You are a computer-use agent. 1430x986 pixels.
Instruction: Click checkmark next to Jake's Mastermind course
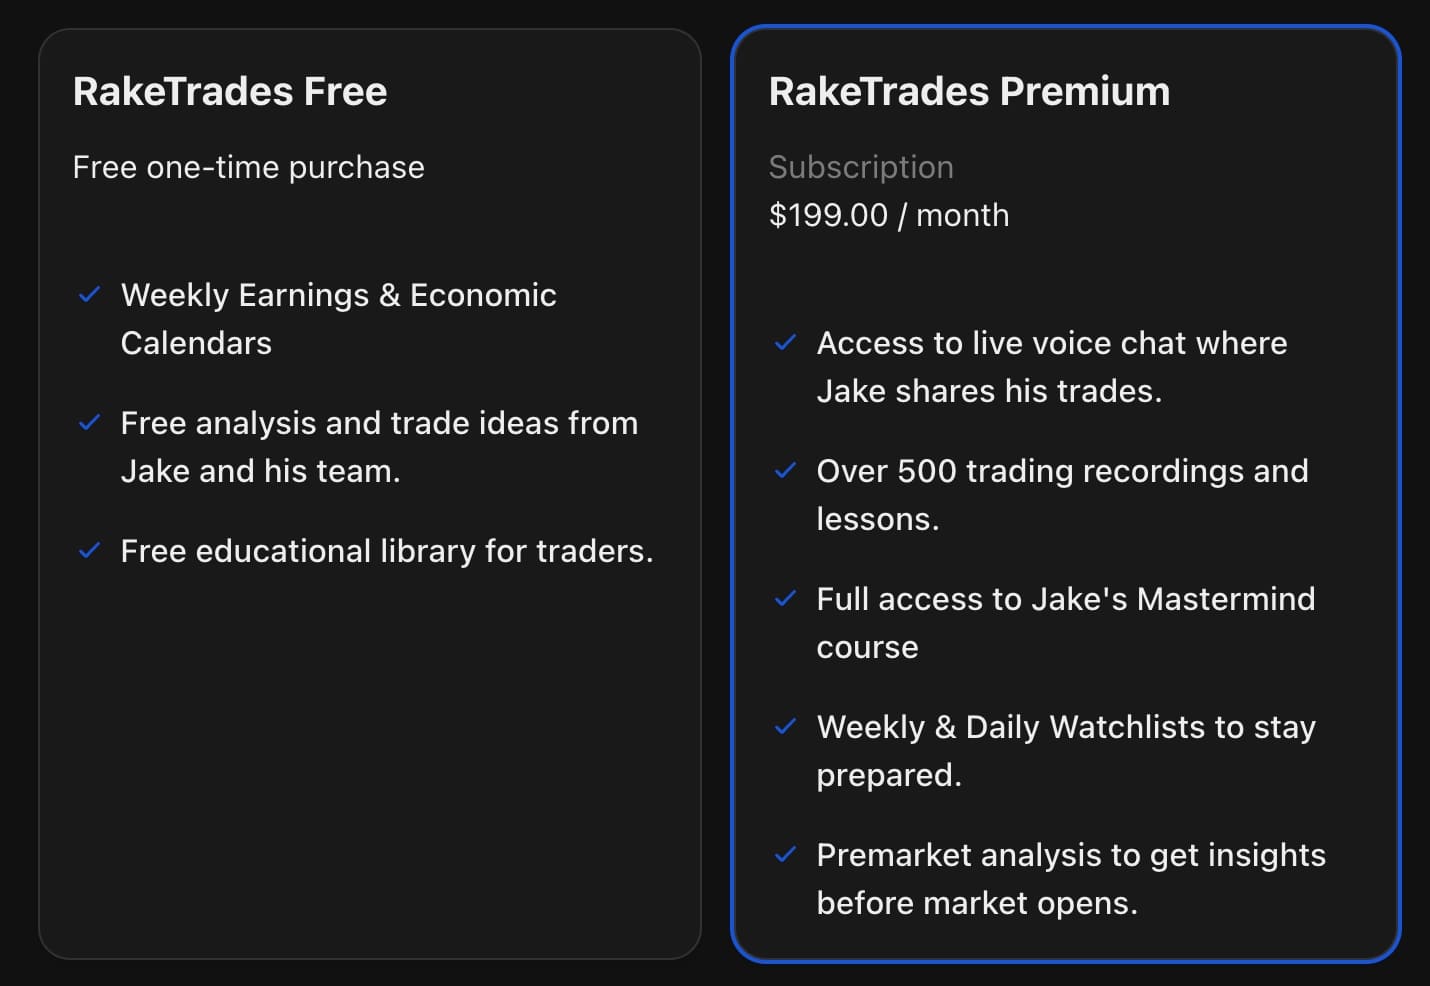pos(785,598)
